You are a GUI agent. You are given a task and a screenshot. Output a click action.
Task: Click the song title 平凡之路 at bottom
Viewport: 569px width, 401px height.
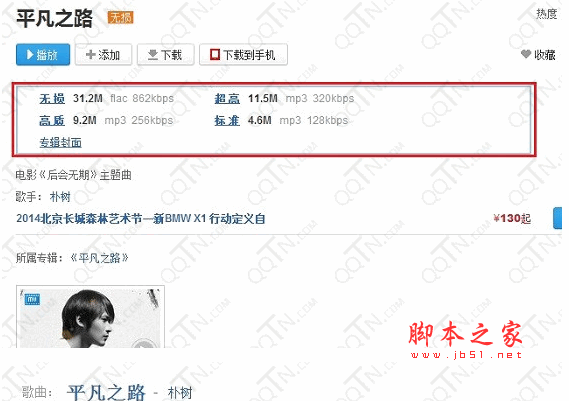106,392
